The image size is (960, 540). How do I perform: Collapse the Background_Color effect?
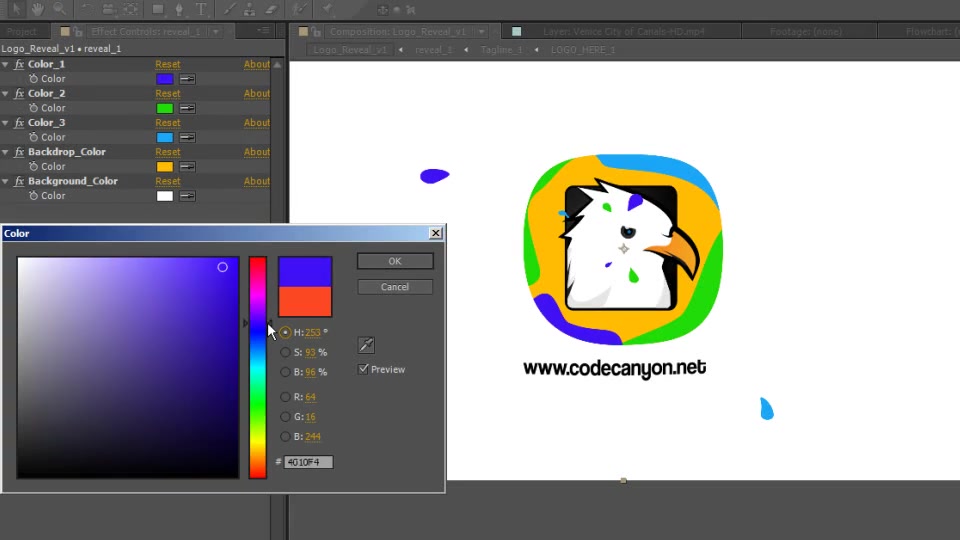coord(6,181)
